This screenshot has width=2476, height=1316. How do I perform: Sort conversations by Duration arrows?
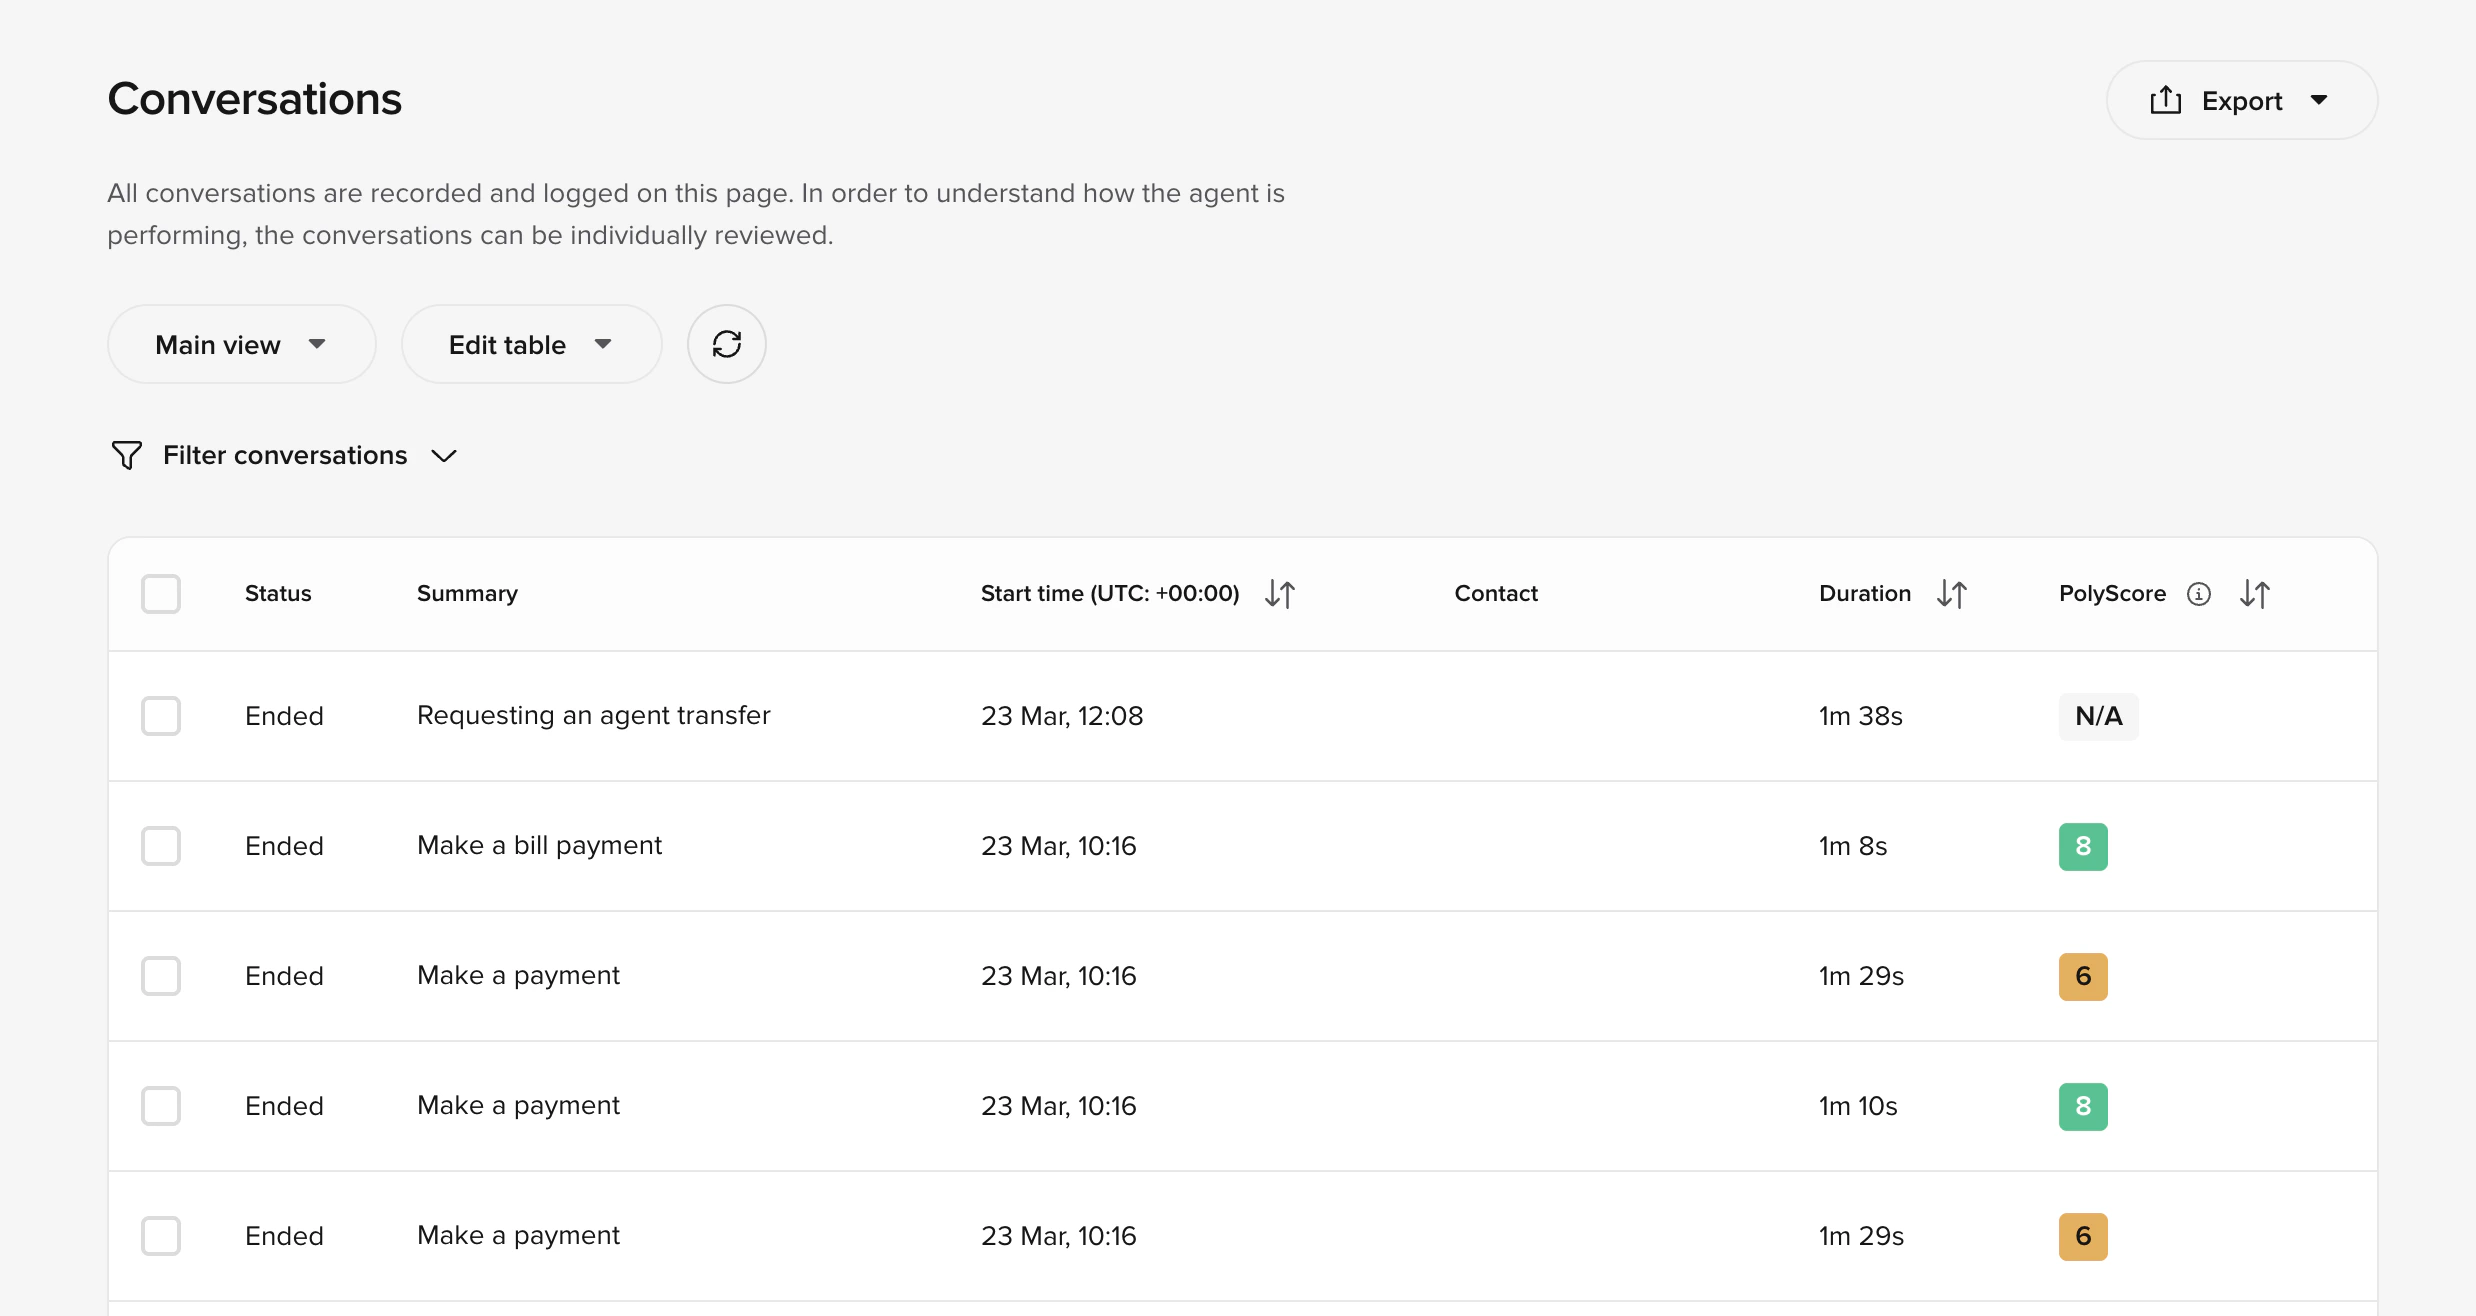click(1951, 594)
